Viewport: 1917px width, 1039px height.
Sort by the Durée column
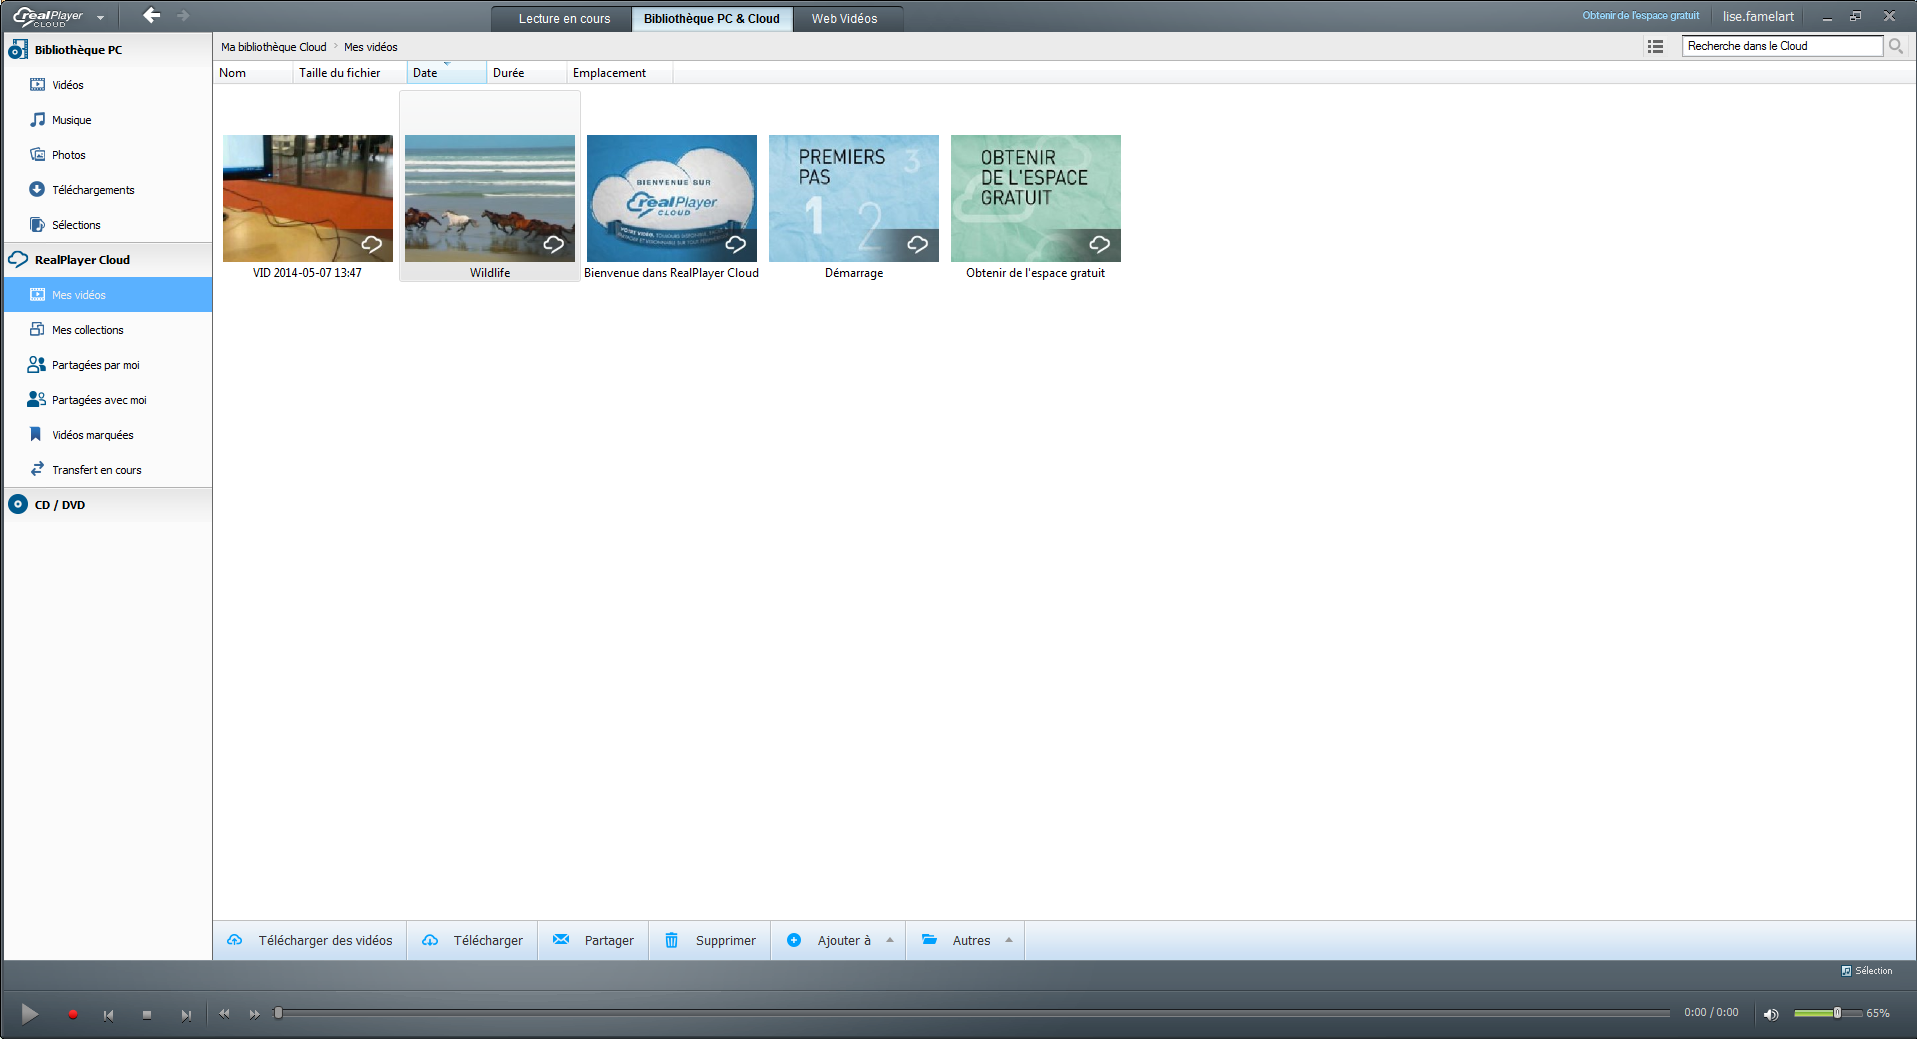526,73
